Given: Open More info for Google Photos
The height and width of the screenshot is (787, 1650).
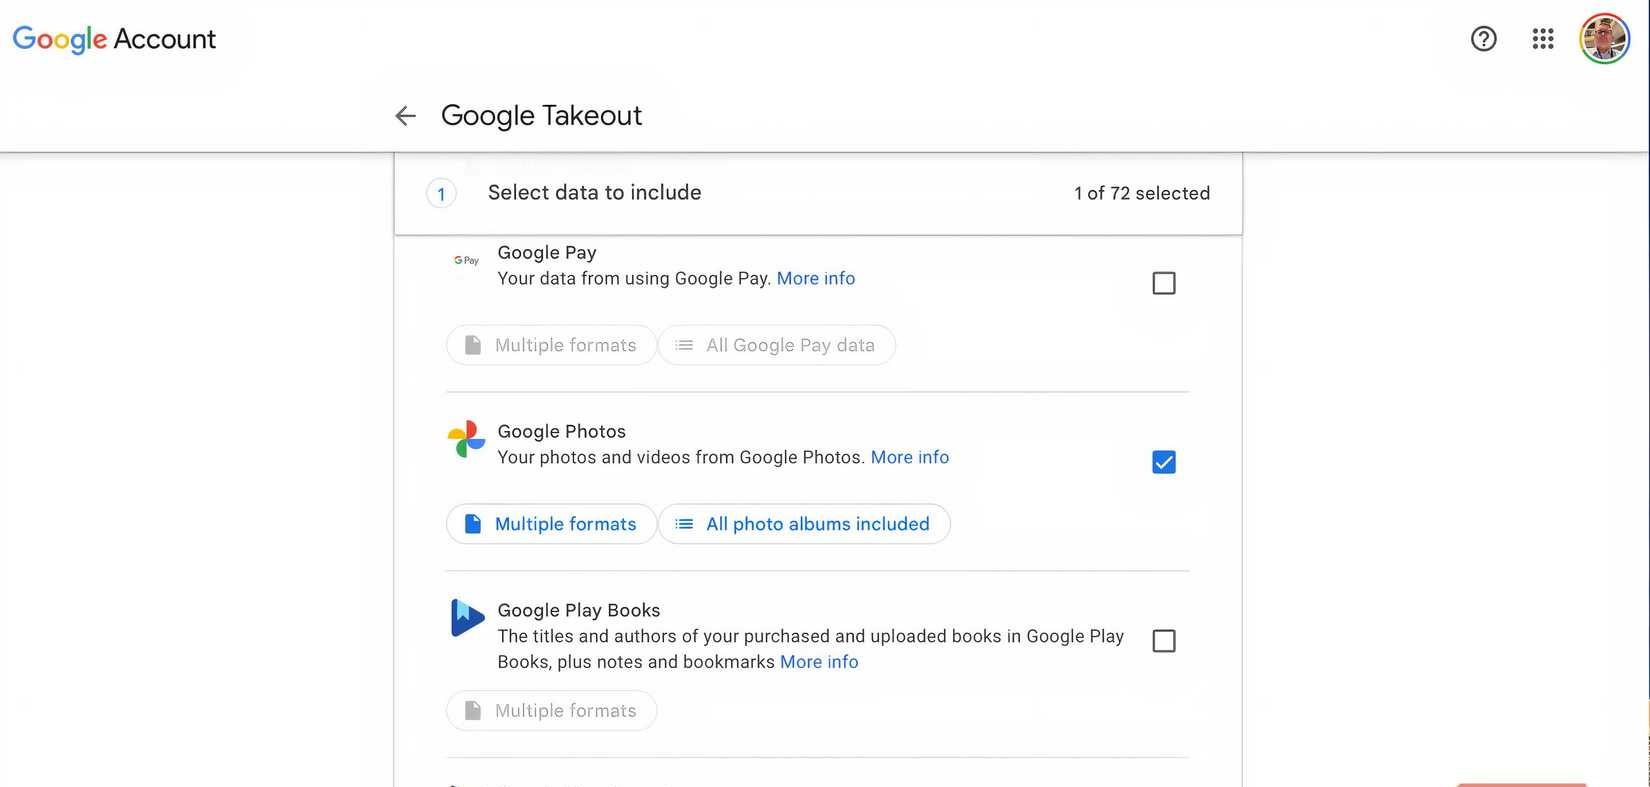Looking at the screenshot, I should [909, 457].
